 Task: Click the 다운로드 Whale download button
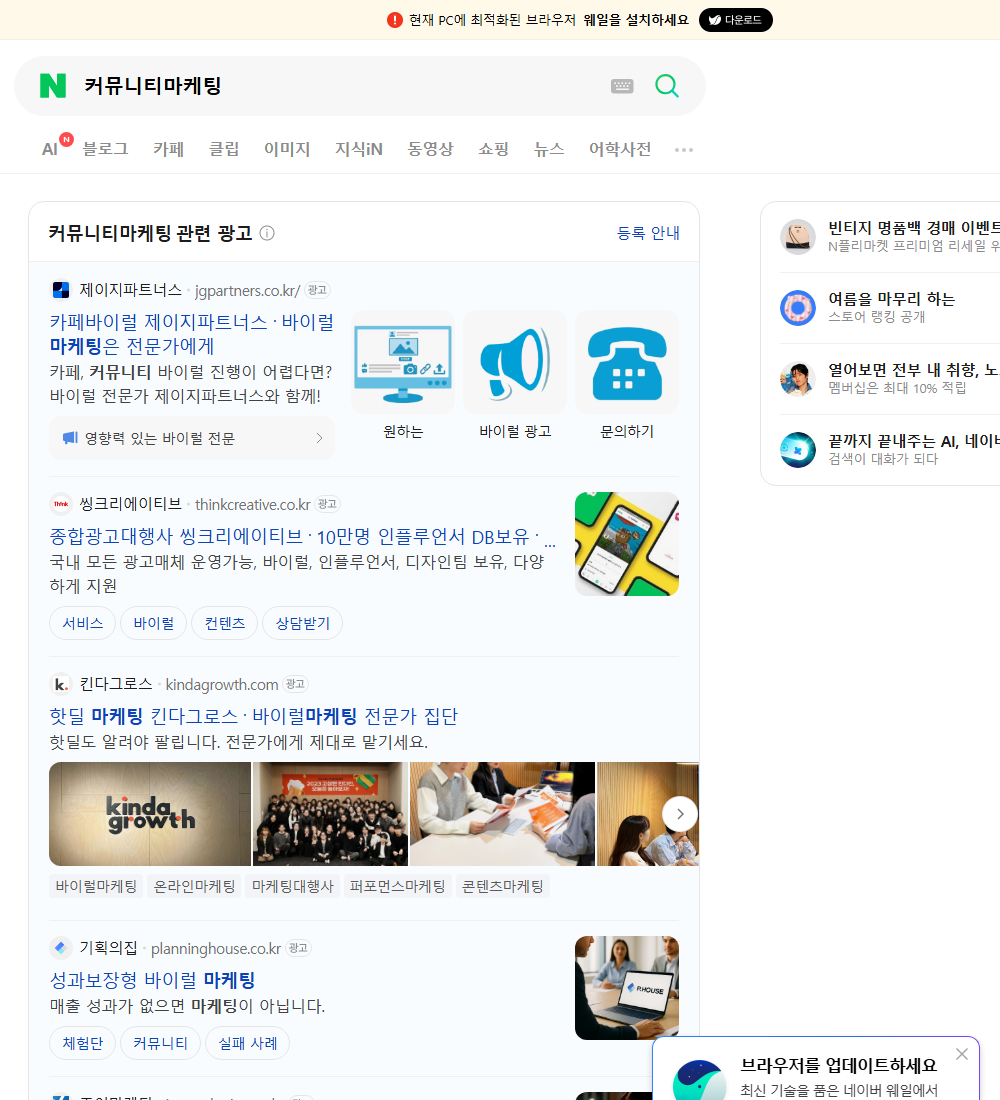coord(735,20)
